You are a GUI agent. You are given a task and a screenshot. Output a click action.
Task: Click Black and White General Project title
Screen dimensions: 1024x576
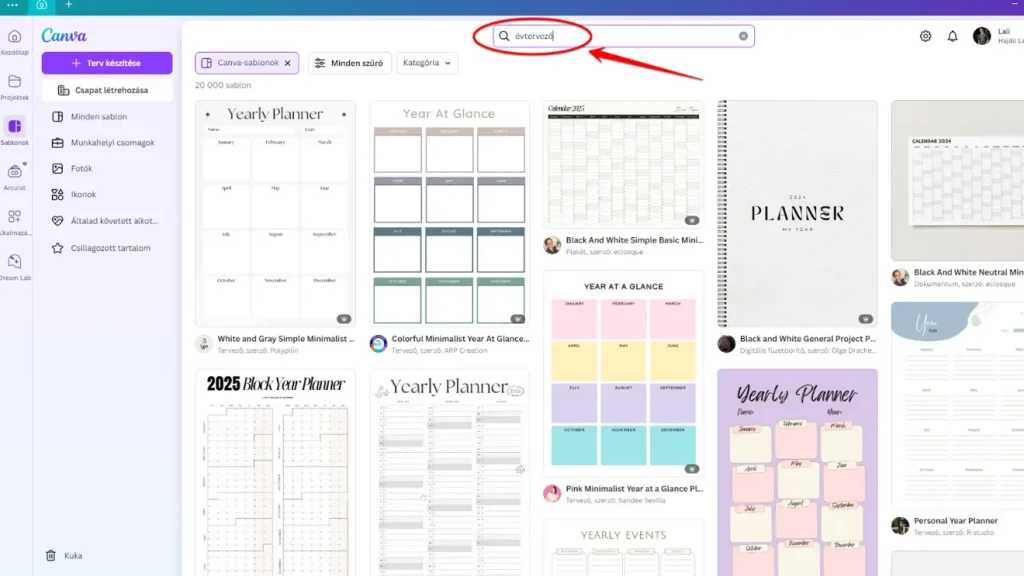[808, 339]
